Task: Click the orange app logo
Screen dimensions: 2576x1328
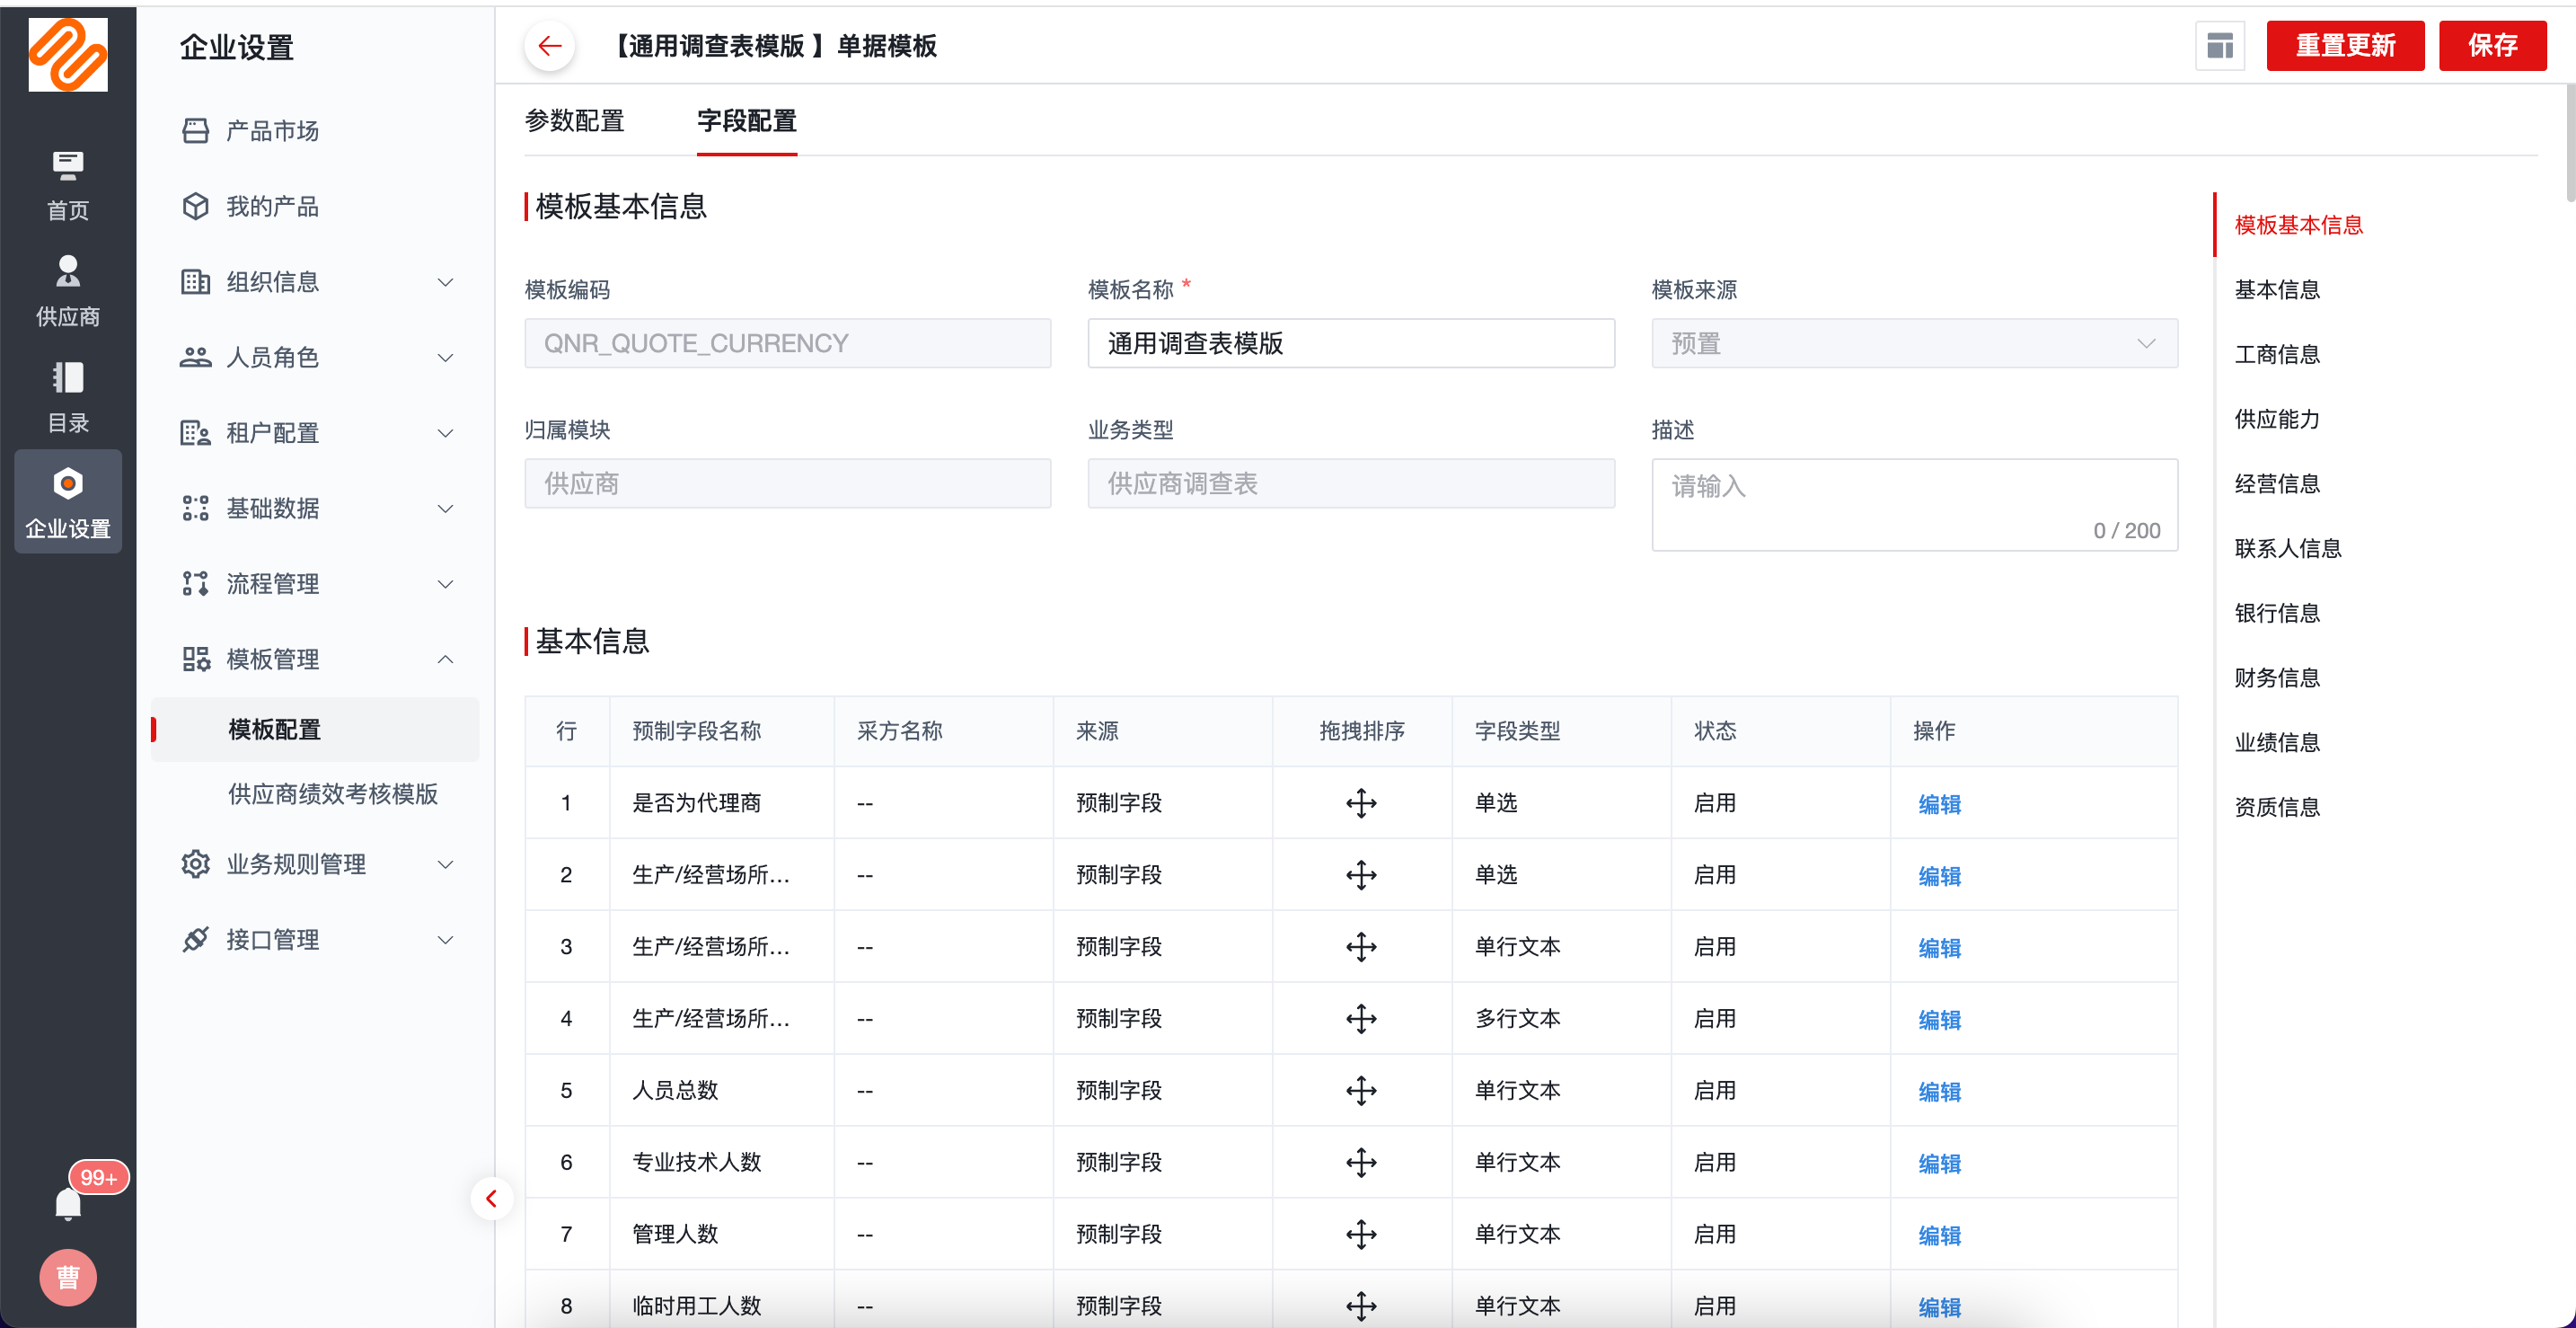Action: (68, 55)
